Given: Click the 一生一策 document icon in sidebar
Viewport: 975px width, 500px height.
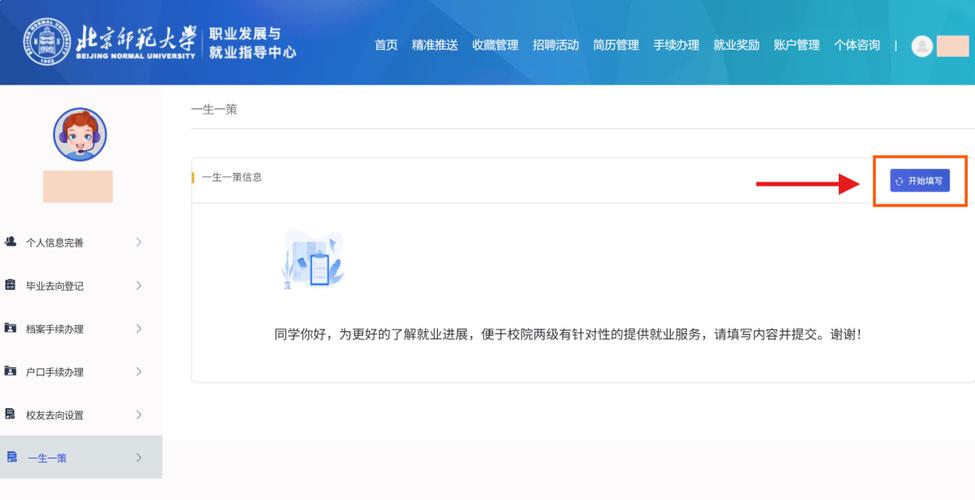Looking at the screenshot, I should tap(11, 457).
